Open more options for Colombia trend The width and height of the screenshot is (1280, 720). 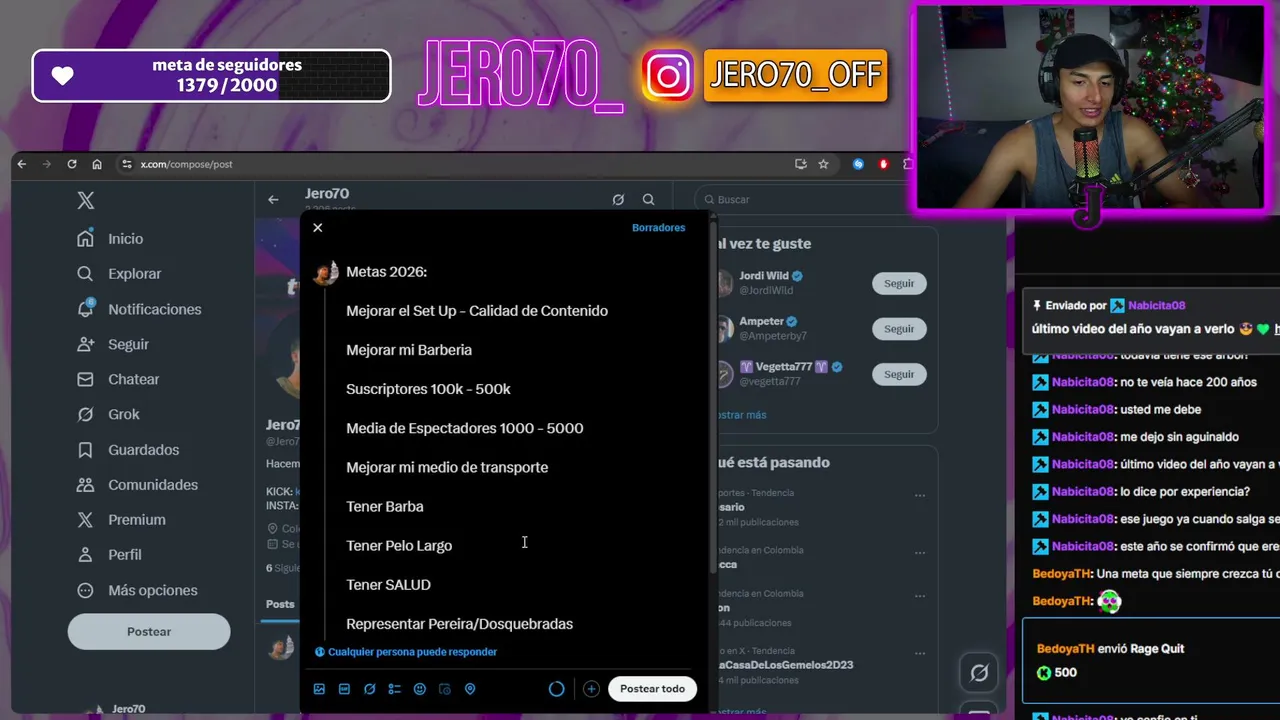tap(919, 553)
